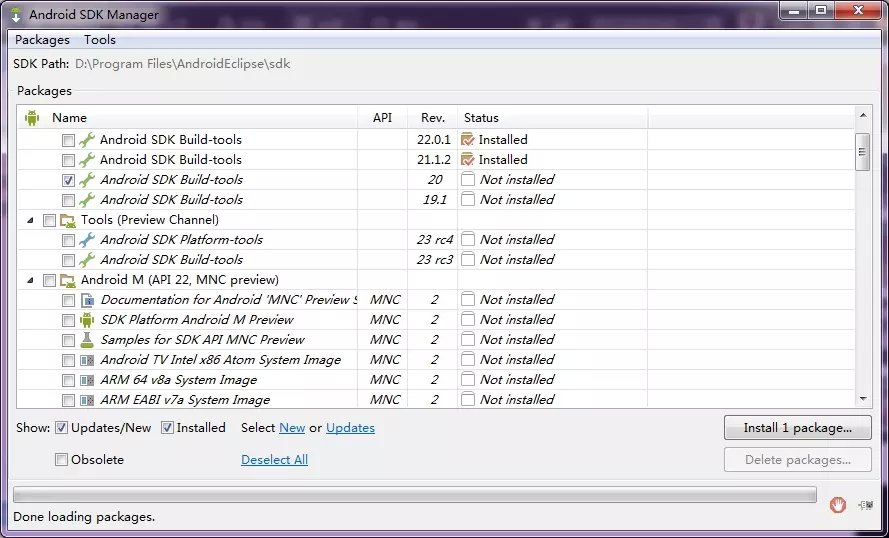Viewport: 889px width, 538px height.
Task: Click the ARM 64 v8a system image icon
Action: click(x=87, y=380)
